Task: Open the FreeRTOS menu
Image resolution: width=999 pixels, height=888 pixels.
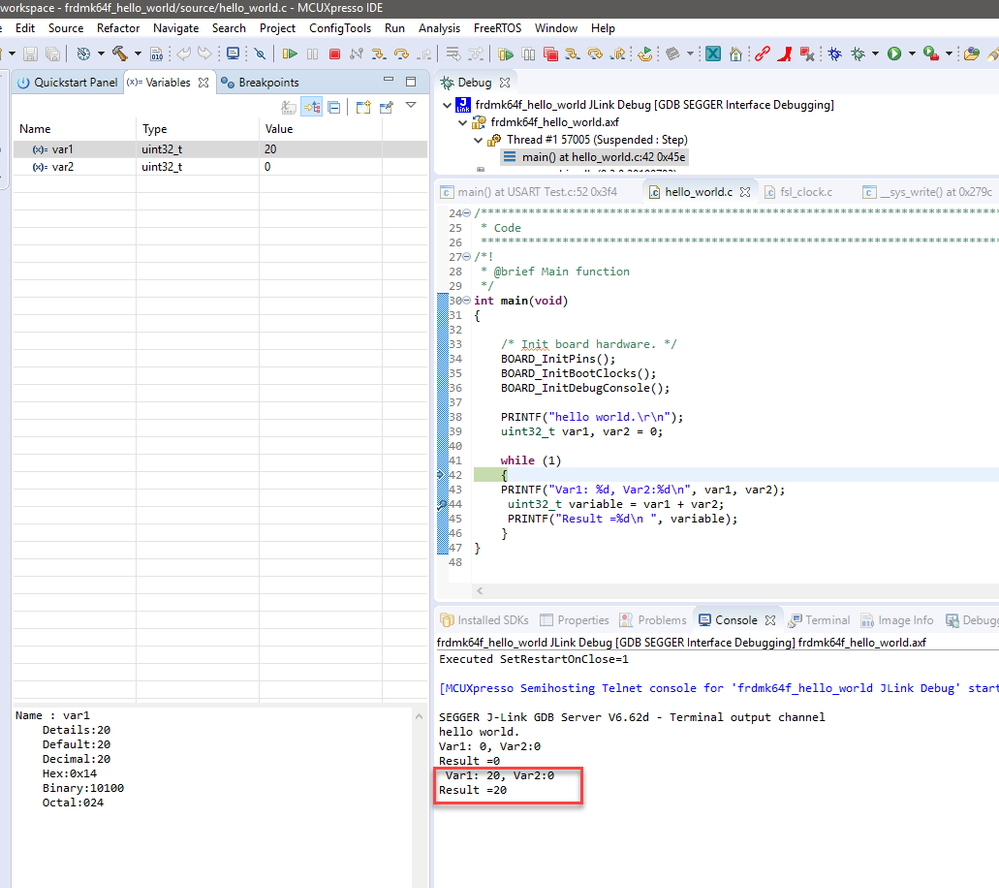Action: click(x=497, y=28)
